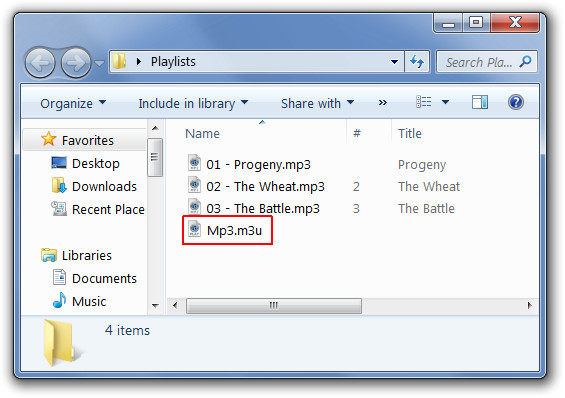This screenshot has width=565, height=398.
Task: Open the view options dropdown arrow
Action: pos(445,102)
